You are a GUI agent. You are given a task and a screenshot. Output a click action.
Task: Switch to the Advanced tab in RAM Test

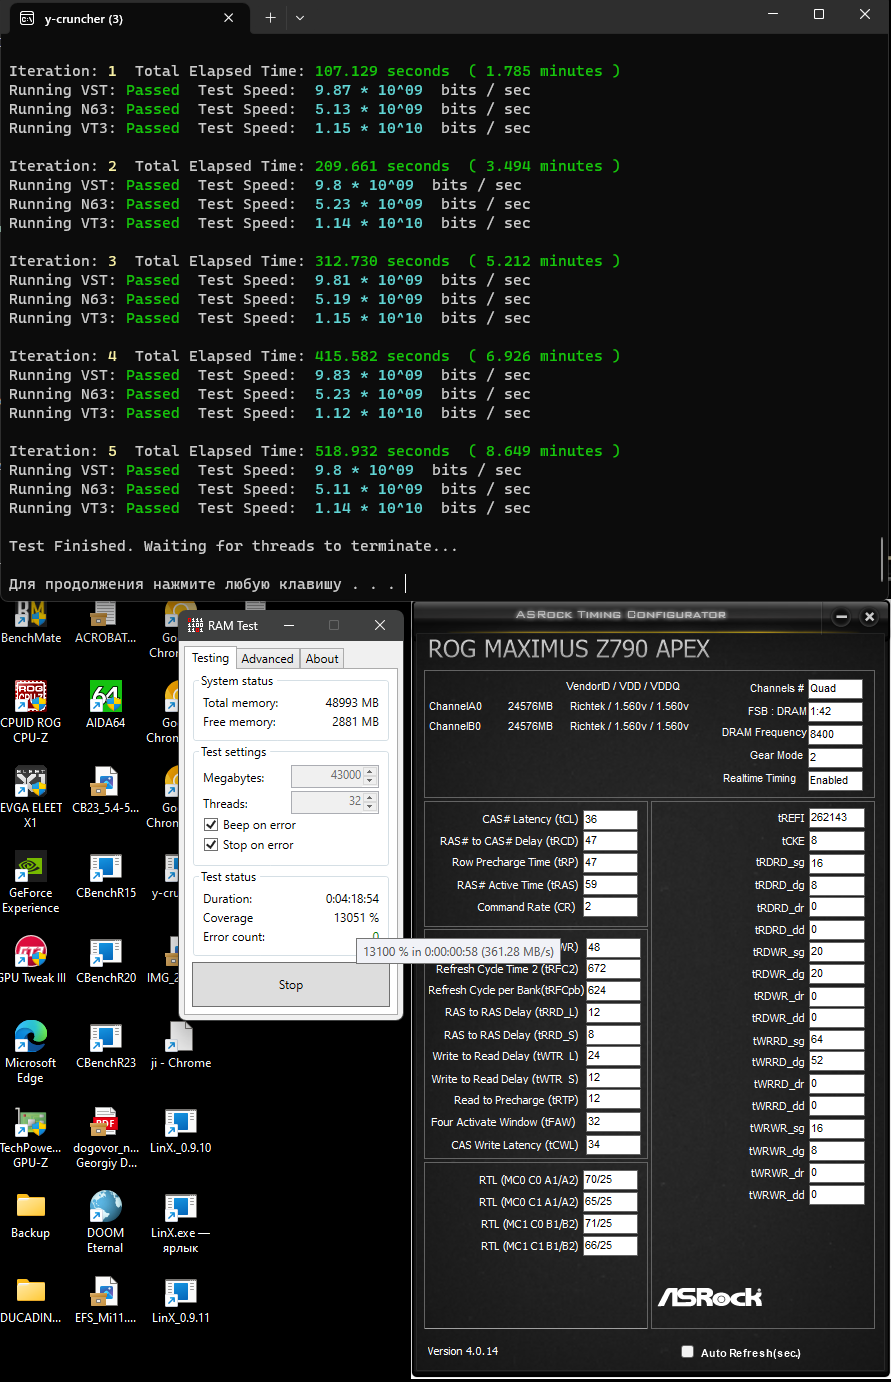pos(267,658)
